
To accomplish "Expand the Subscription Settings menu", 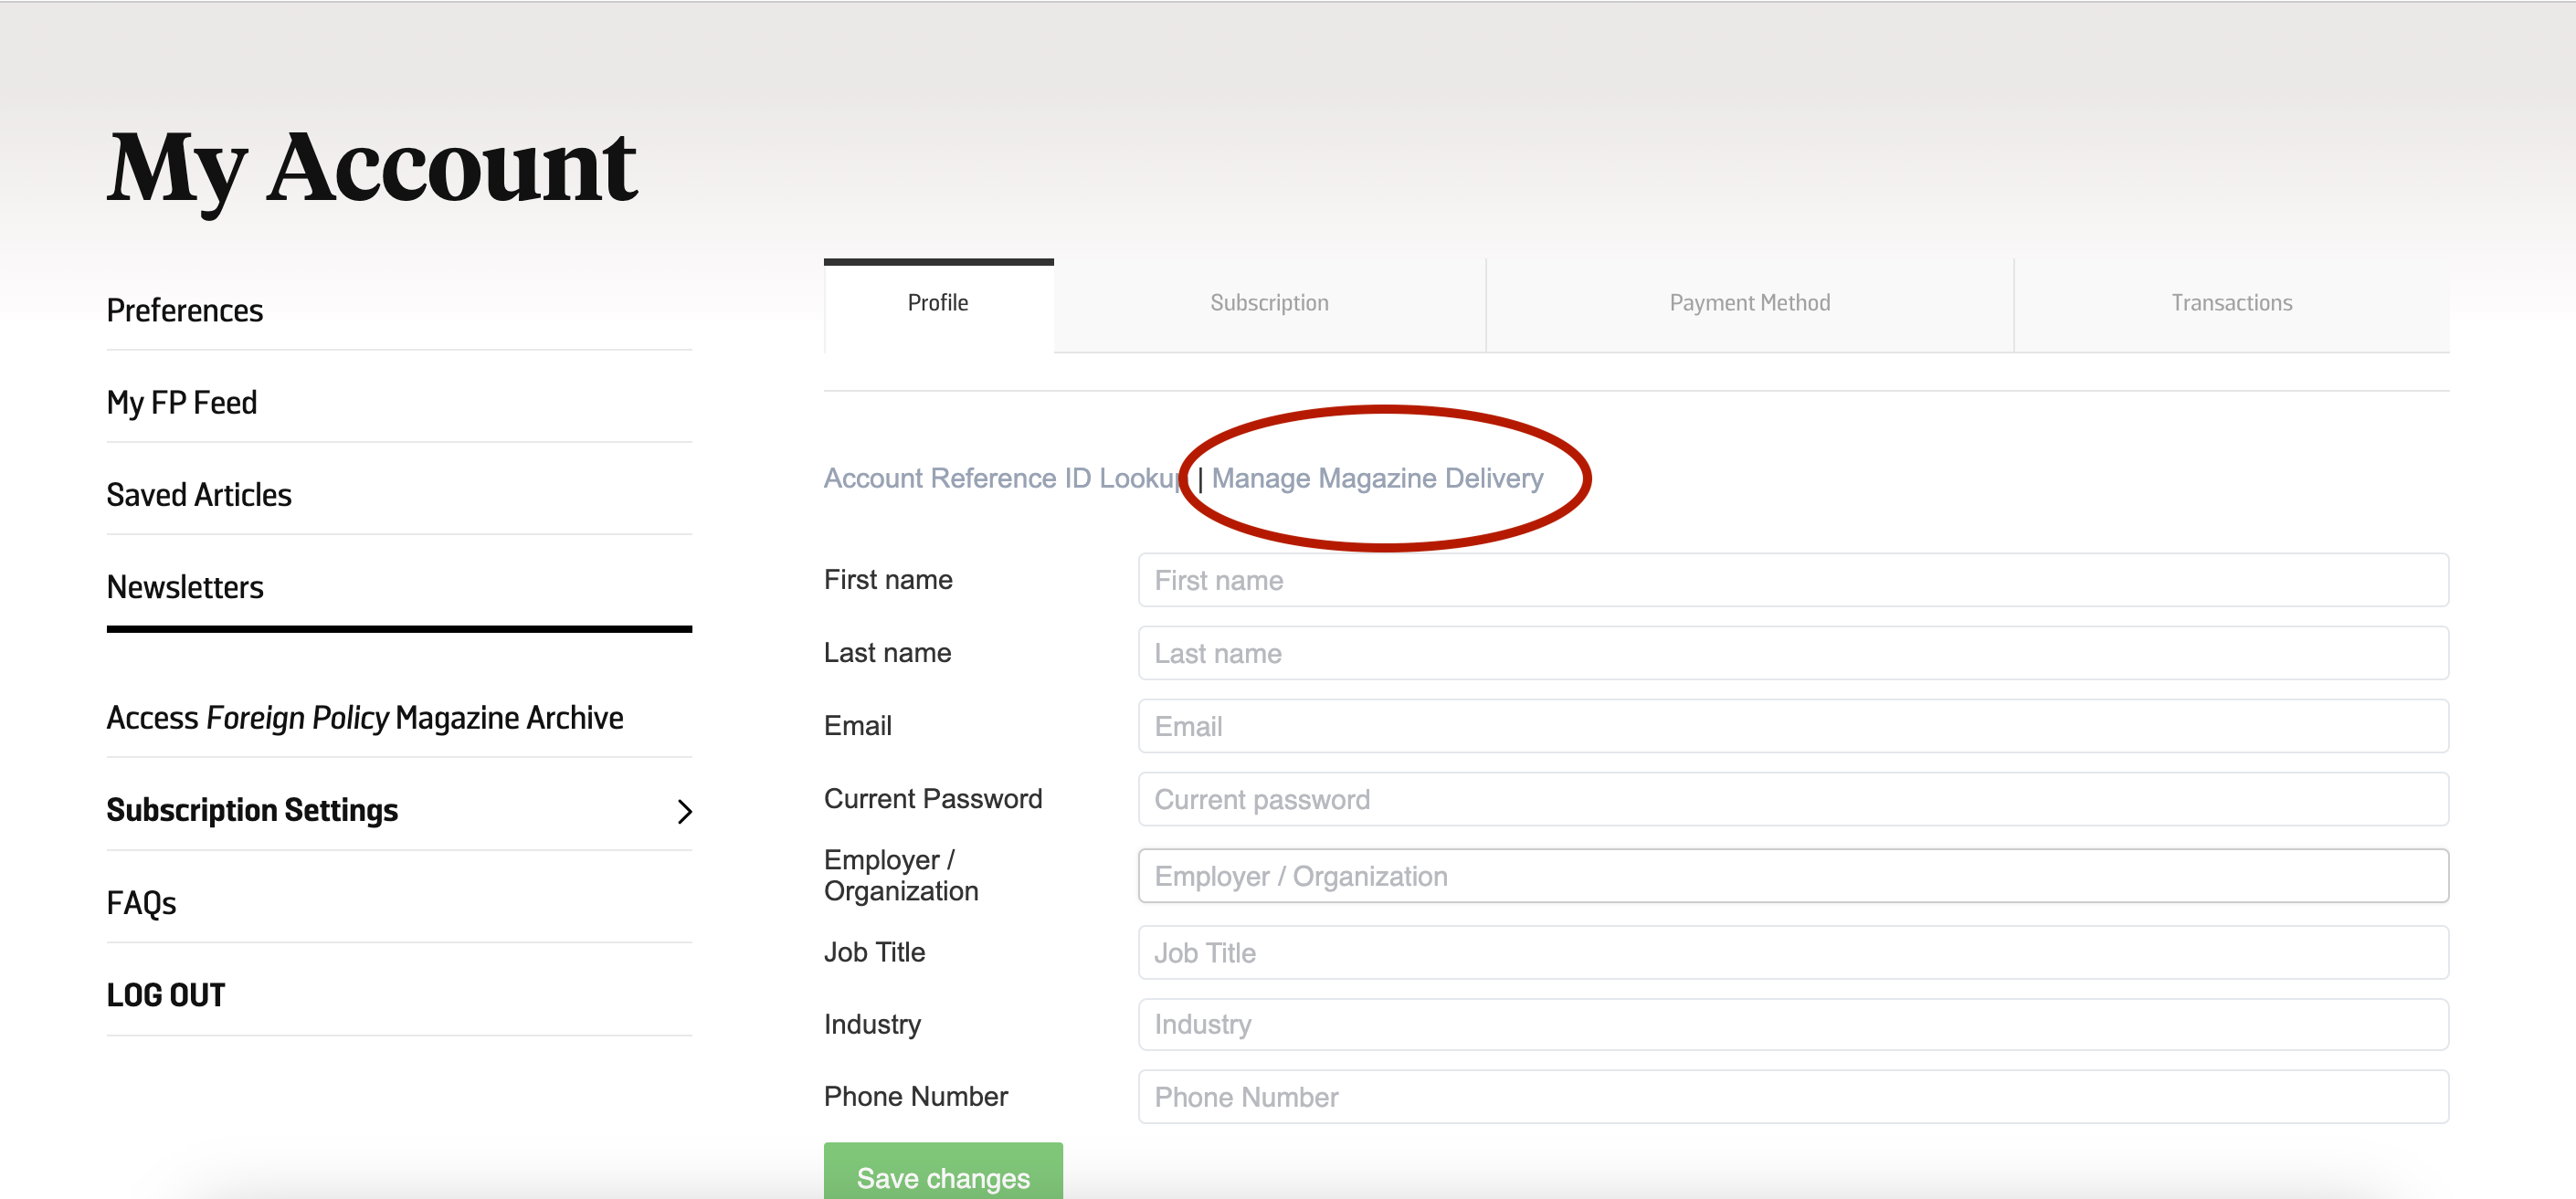I will point(253,810).
